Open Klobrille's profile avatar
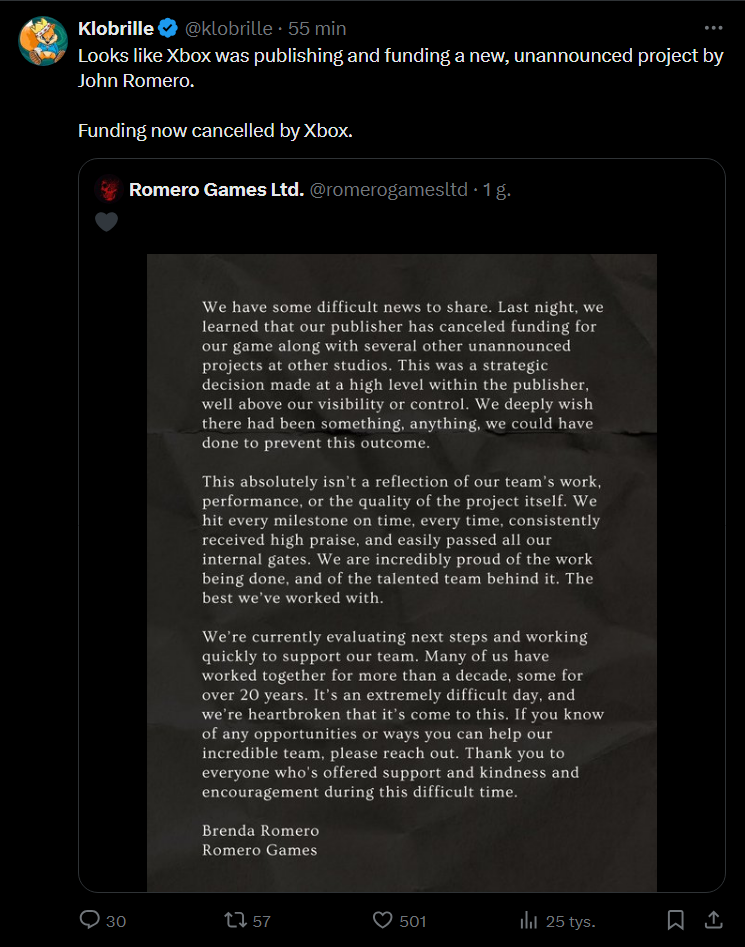This screenshot has height=947, width=745. coord(43,41)
